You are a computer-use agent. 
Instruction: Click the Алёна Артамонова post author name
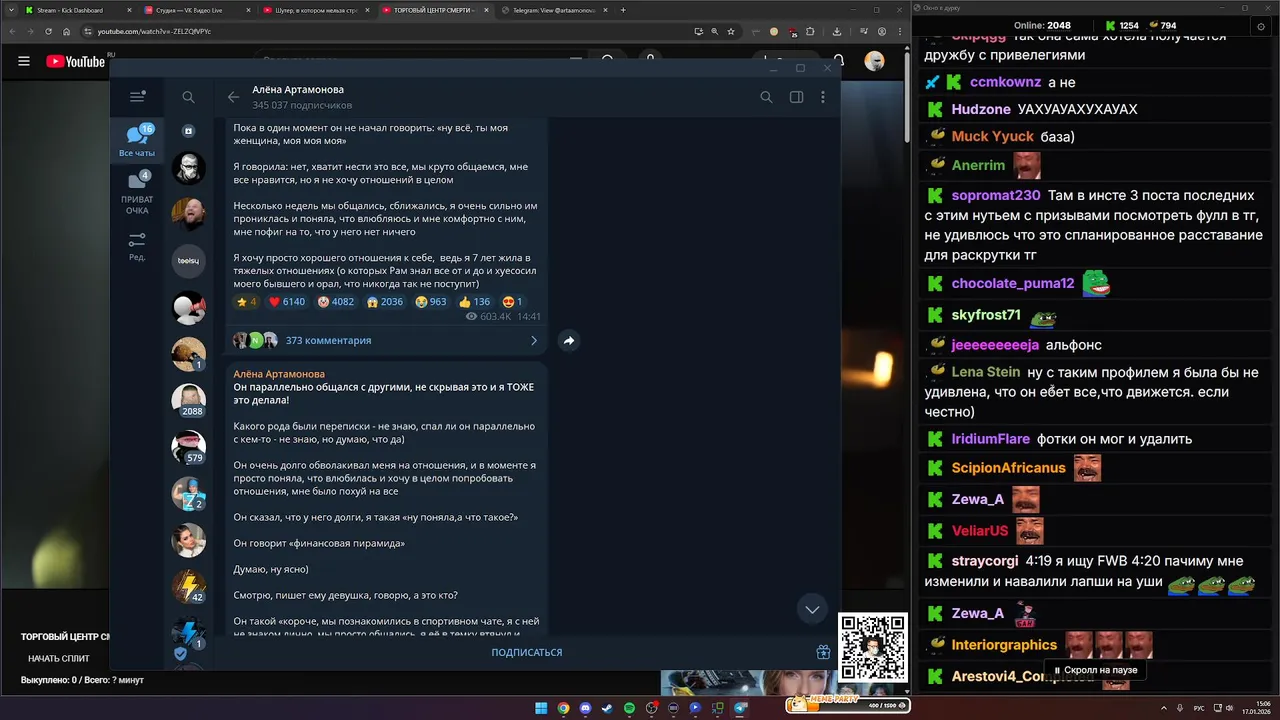pos(279,374)
